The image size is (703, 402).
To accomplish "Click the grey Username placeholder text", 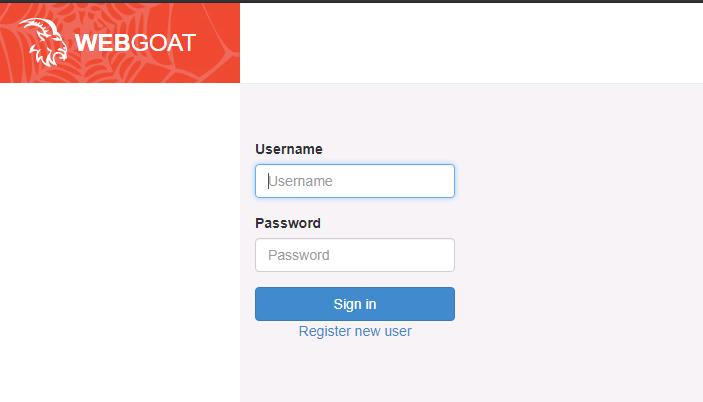I will pyautogui.click(x=300, y=181).
